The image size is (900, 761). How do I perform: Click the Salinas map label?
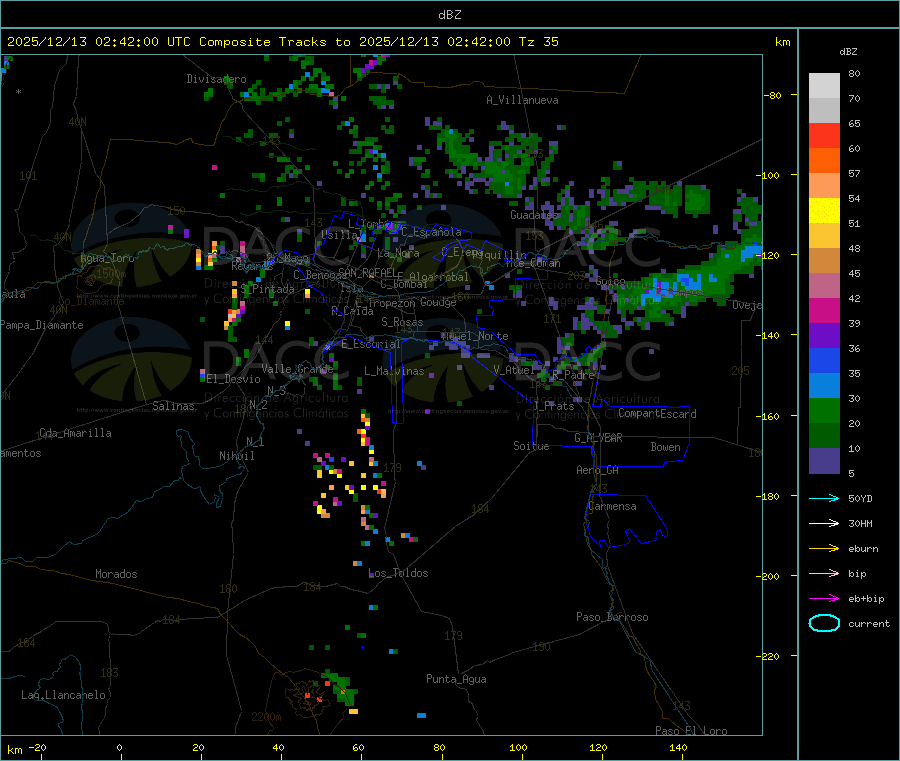[x=173, y=406]
